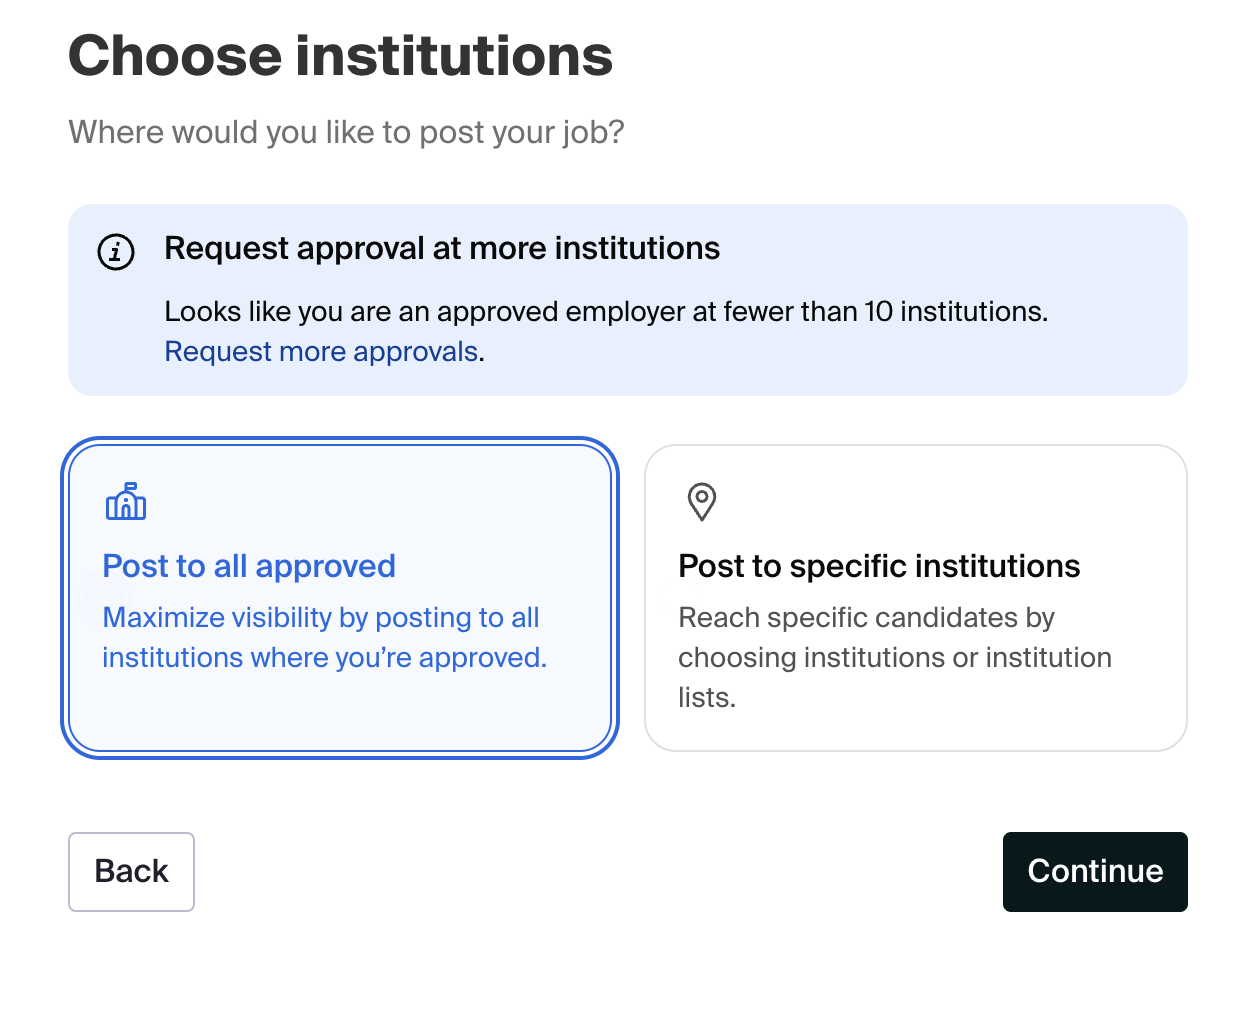Click the approved employer notice text
The width and height of the screenshot is (1252, 1024).
coord(606,311)
